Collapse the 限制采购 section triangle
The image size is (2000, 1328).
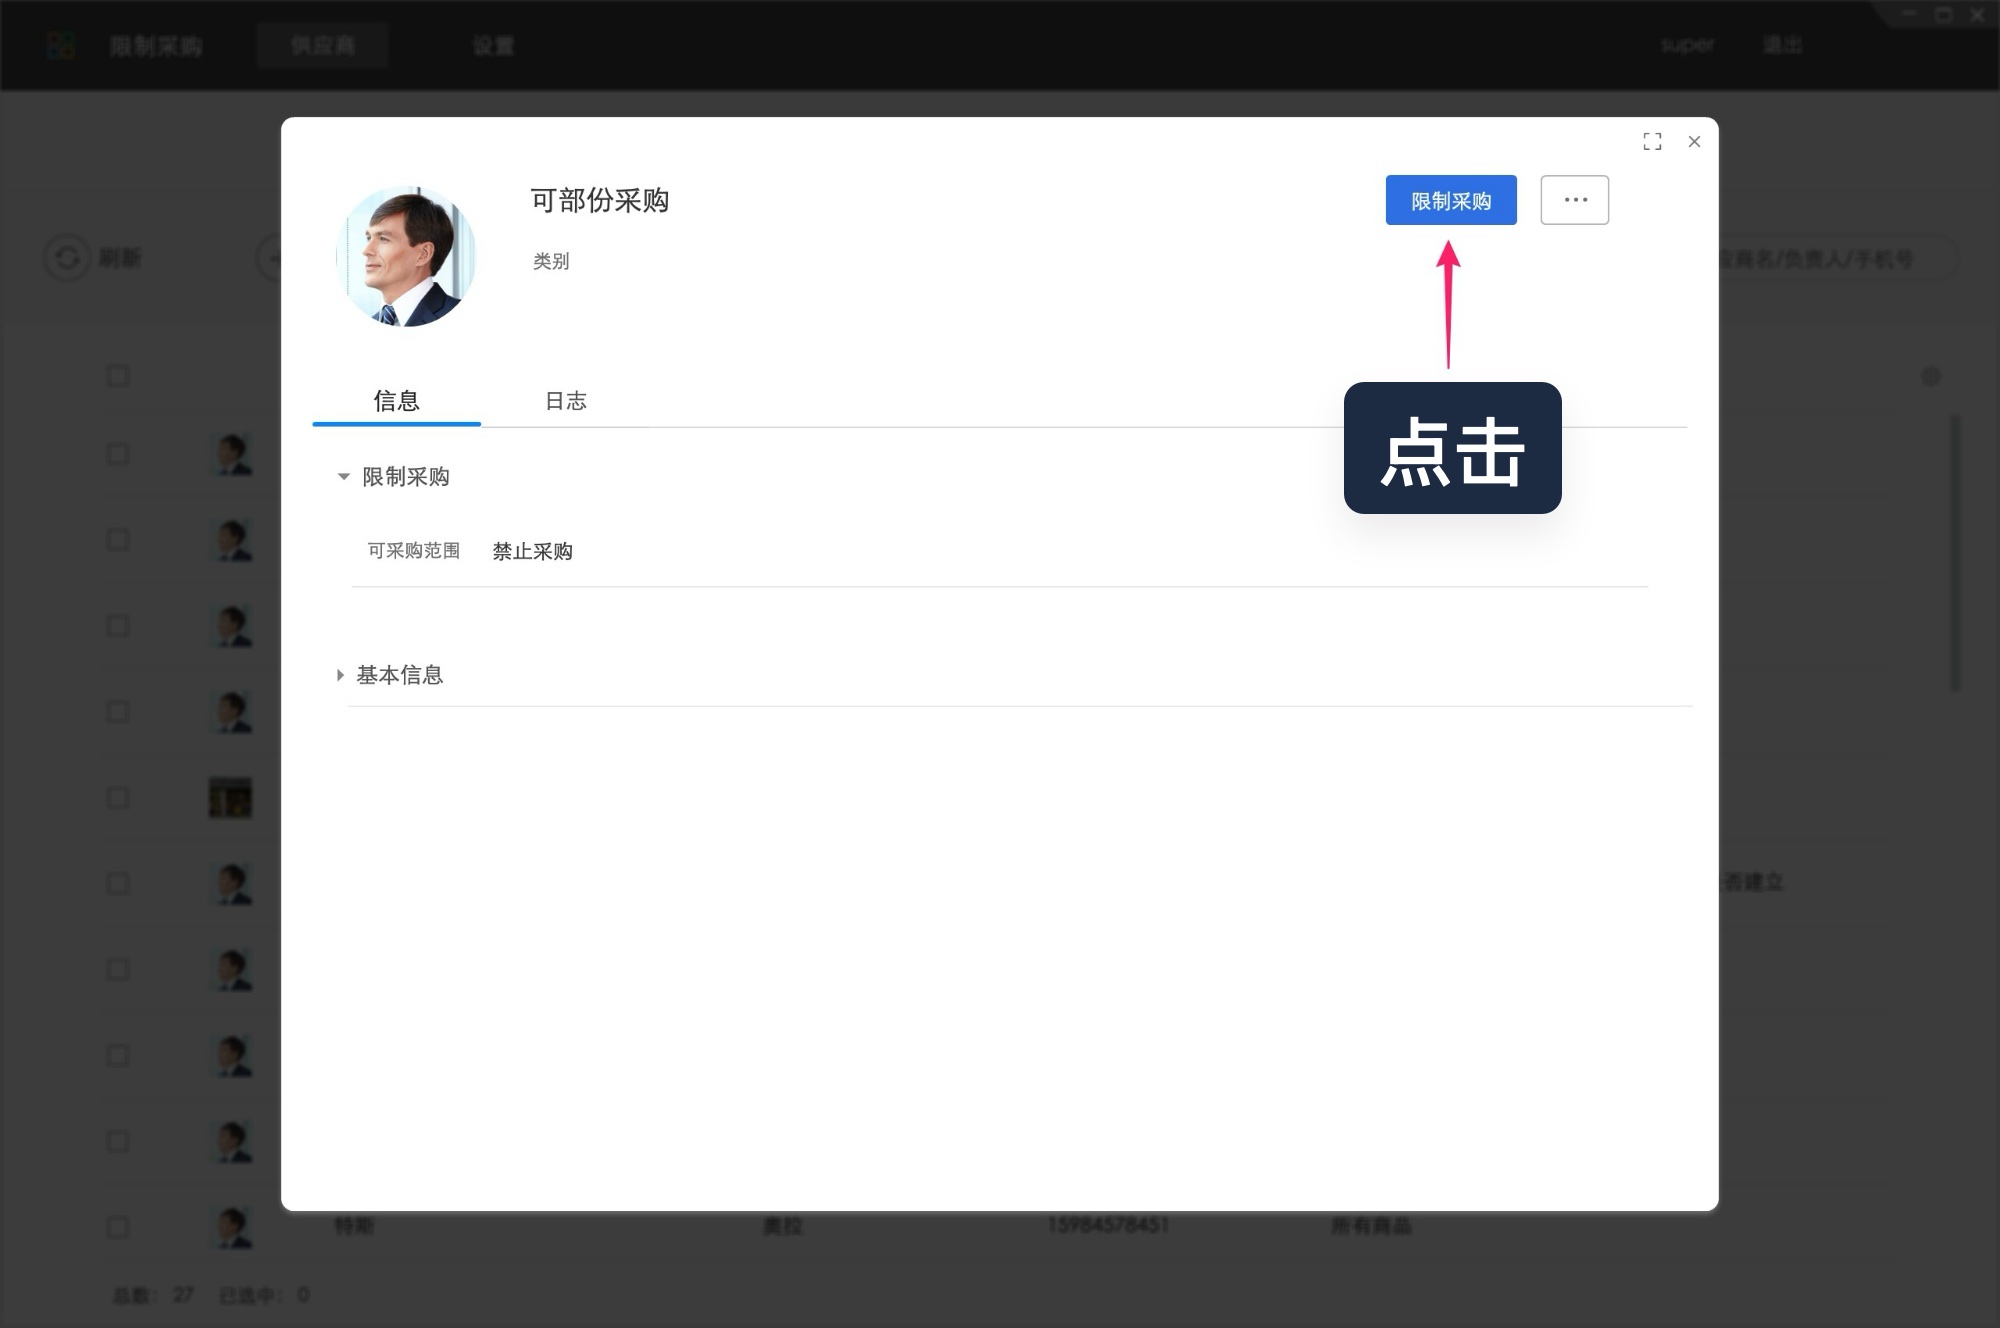click(x=343, y=477)
